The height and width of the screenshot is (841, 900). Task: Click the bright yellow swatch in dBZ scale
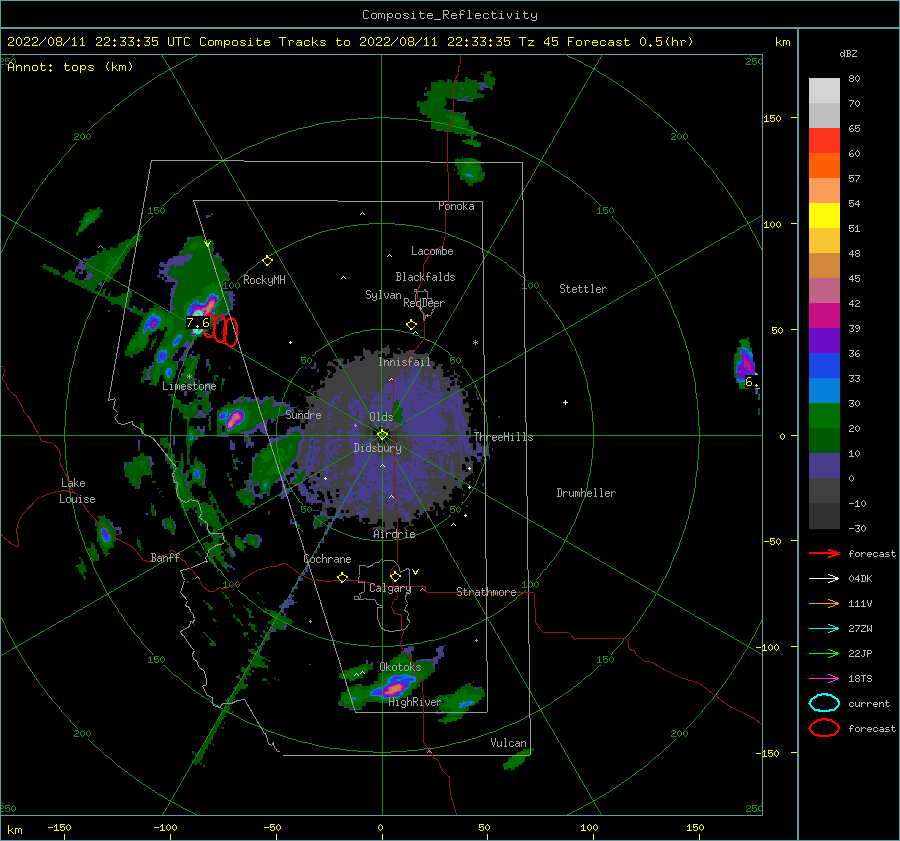point(824,216)
